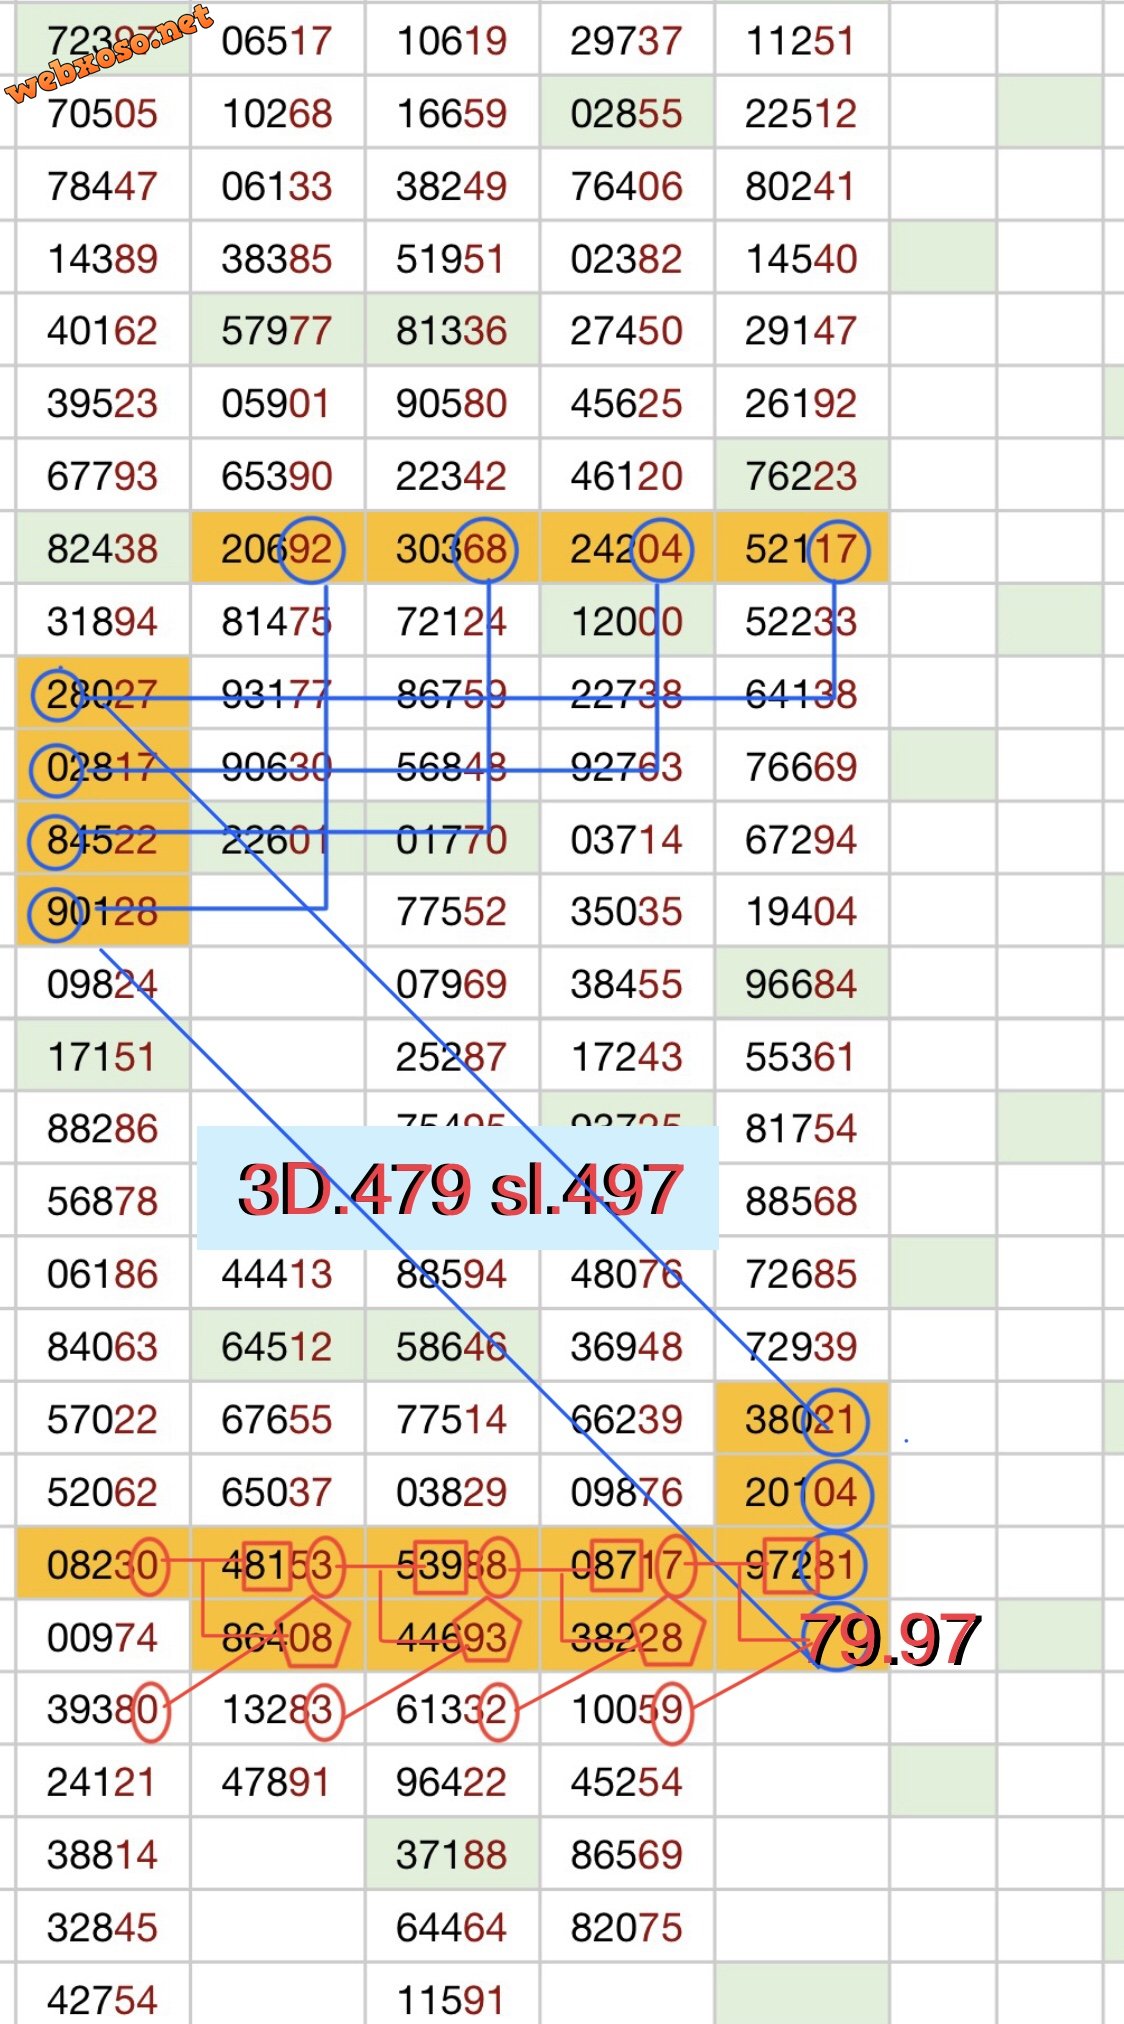Click cell 10619

[452, 41]
